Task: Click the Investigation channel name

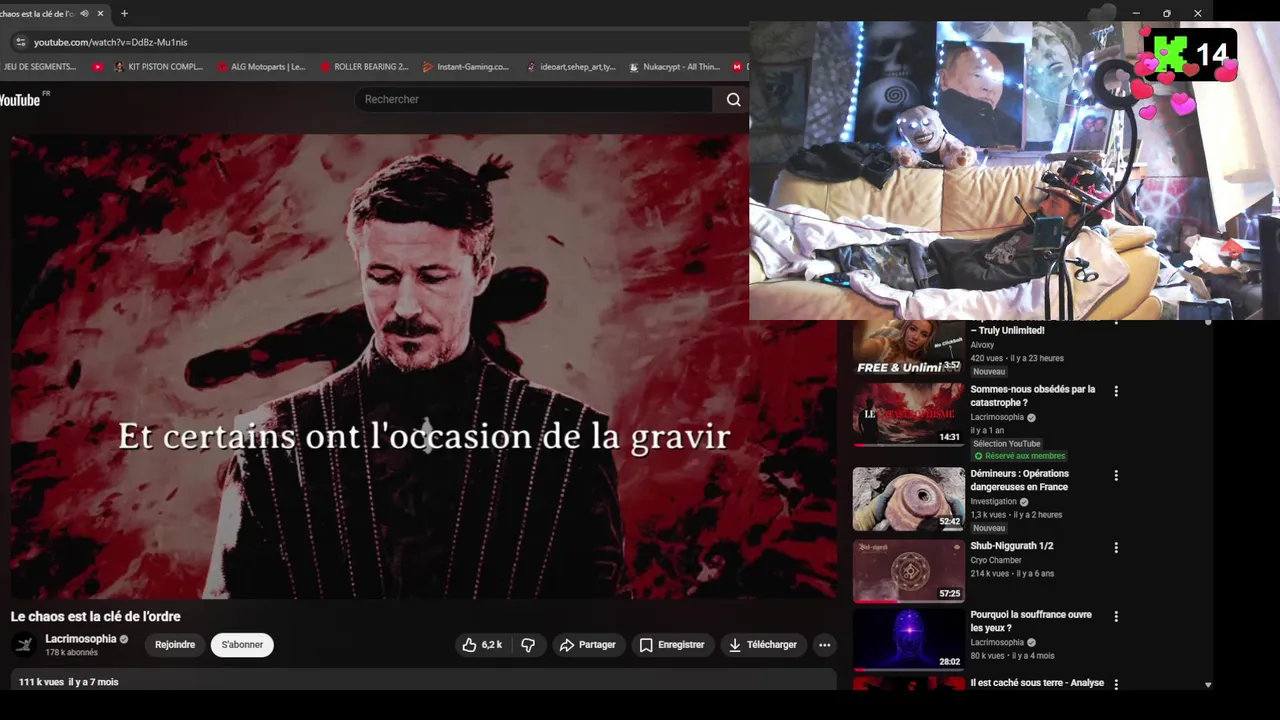Action: (993, 502)
